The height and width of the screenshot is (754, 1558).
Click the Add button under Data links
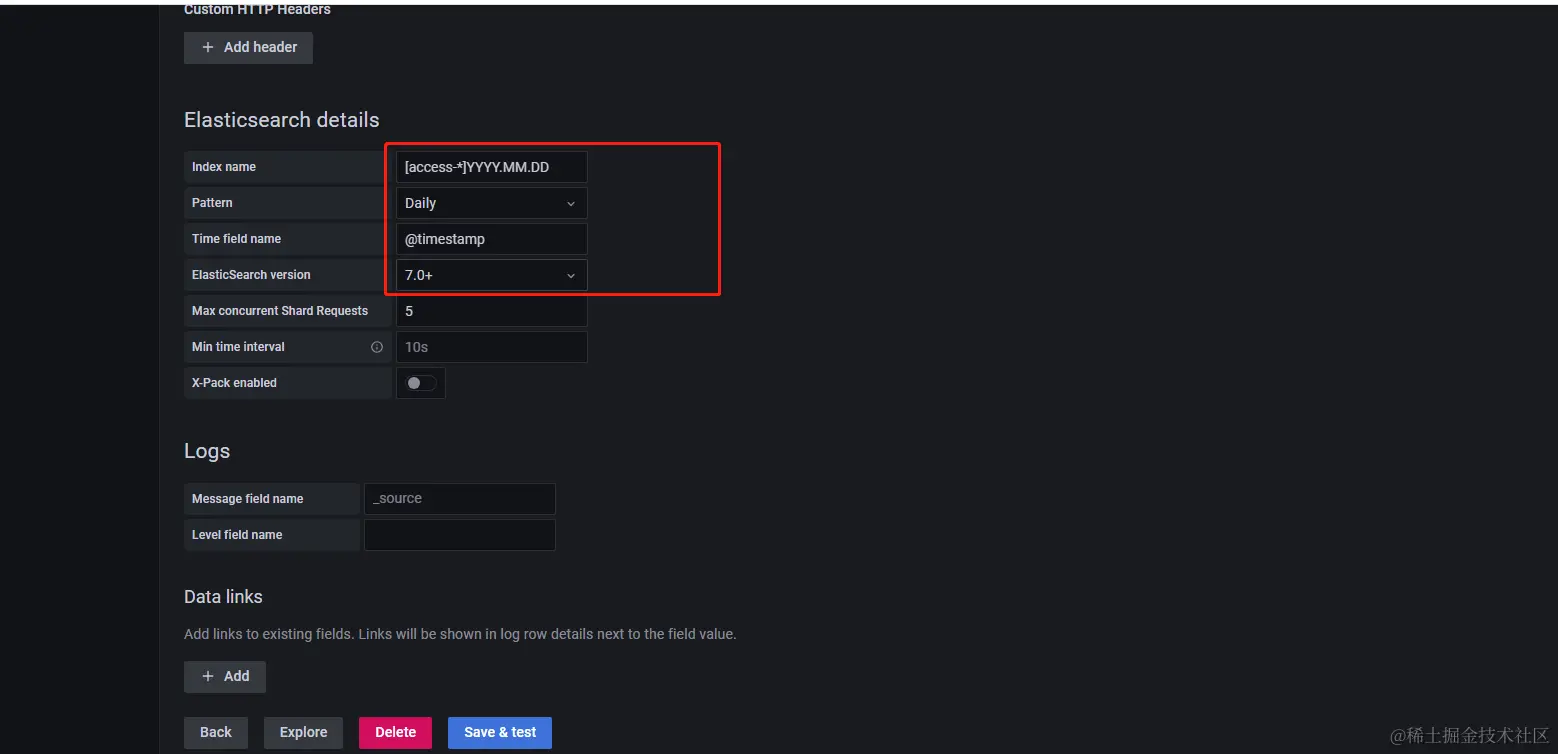225,676
